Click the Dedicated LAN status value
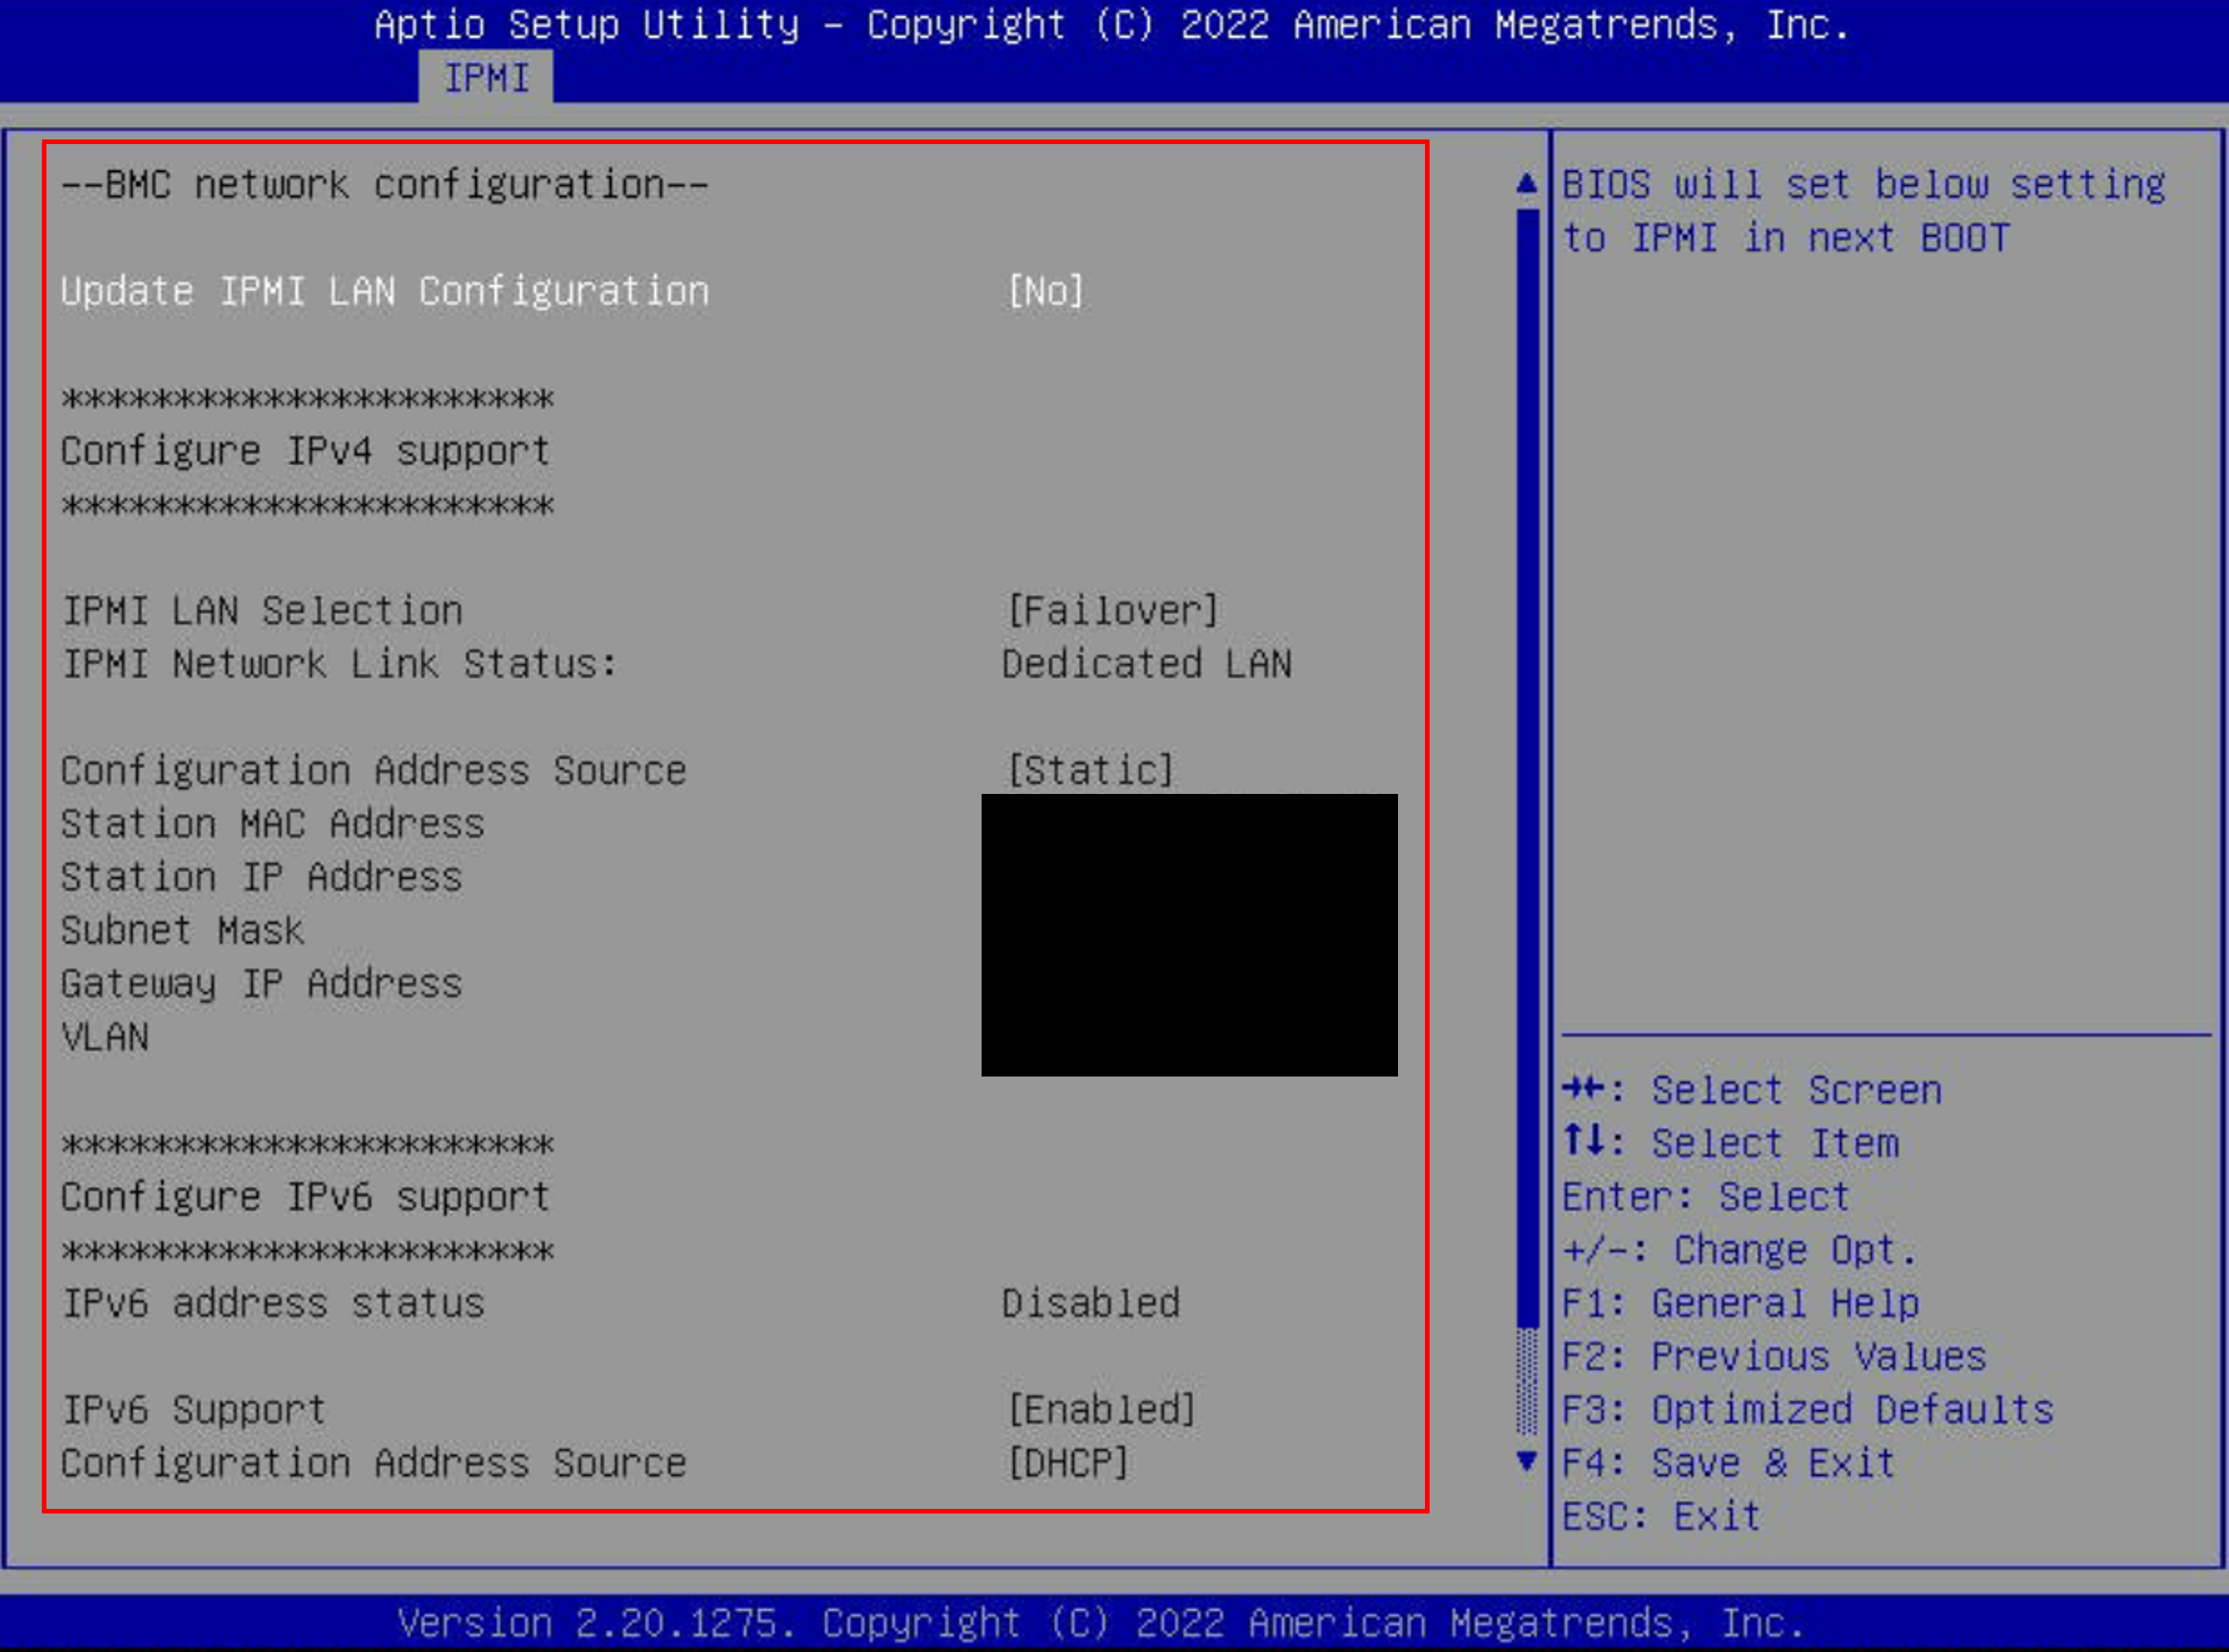The image size is (2229, 1652). tap(1146, 664)
